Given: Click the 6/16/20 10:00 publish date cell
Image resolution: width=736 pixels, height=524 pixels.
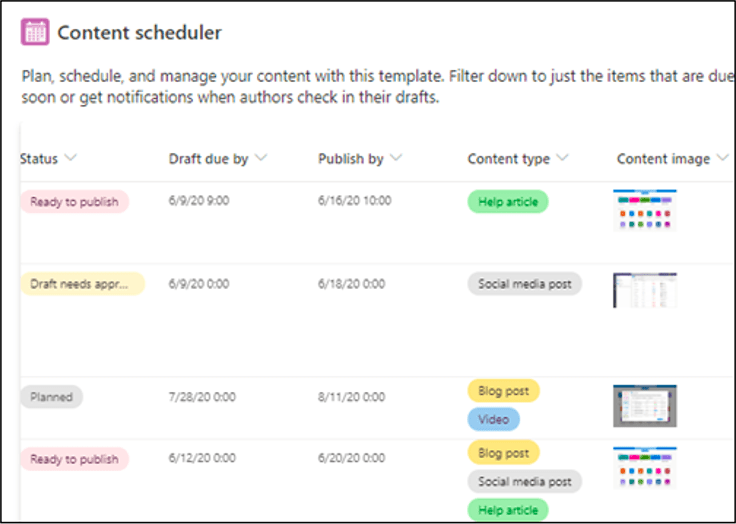Looking at the screenshot, I should pyautogui.click(x=355, y=201).
